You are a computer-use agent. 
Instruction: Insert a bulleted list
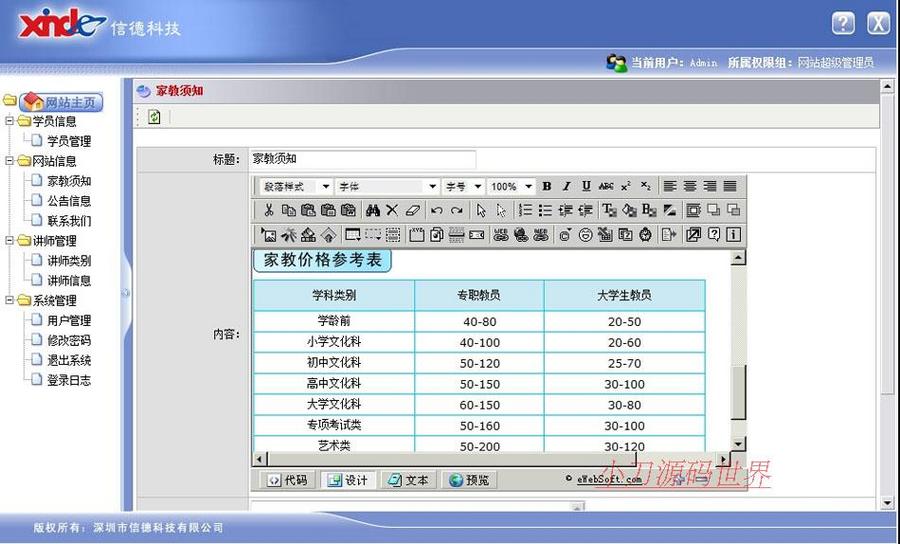[x=545, y=211]
